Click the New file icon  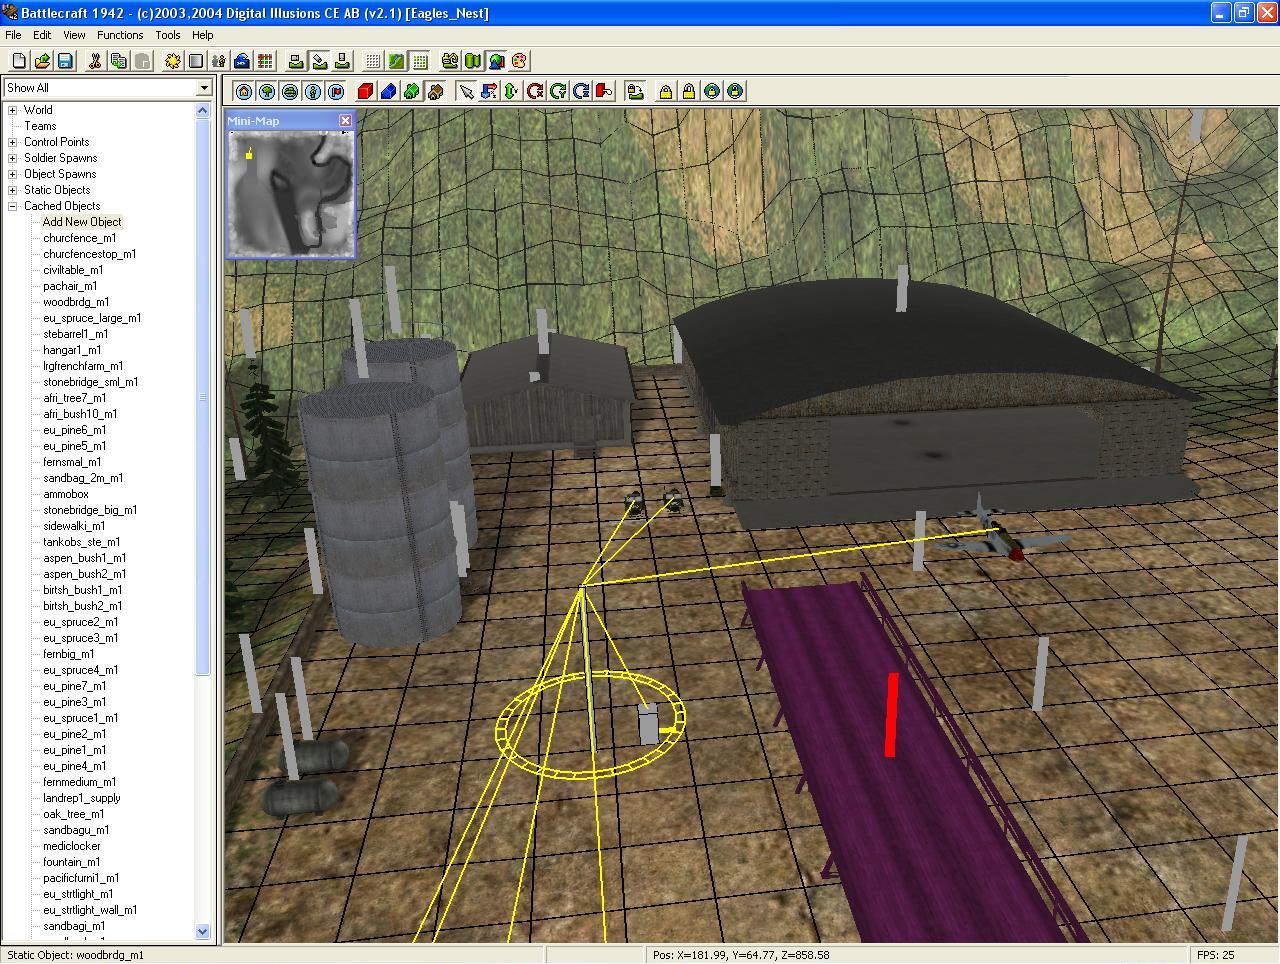18,61
